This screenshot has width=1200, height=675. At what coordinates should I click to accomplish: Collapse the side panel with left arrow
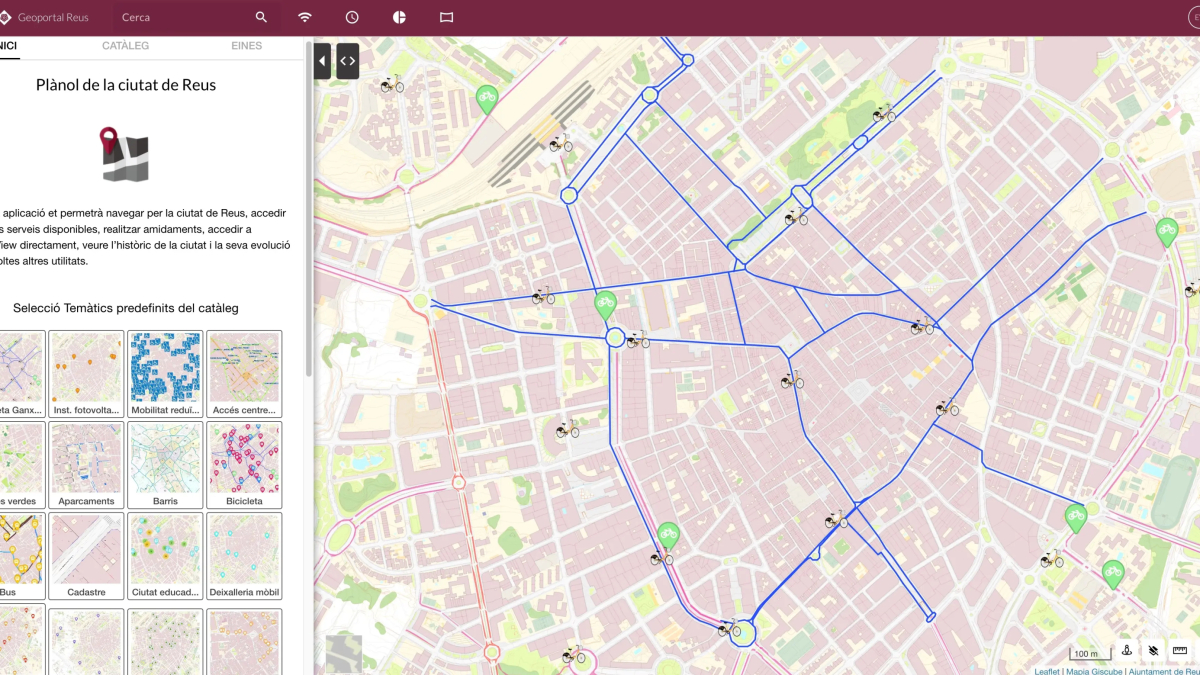coord(322,61)
